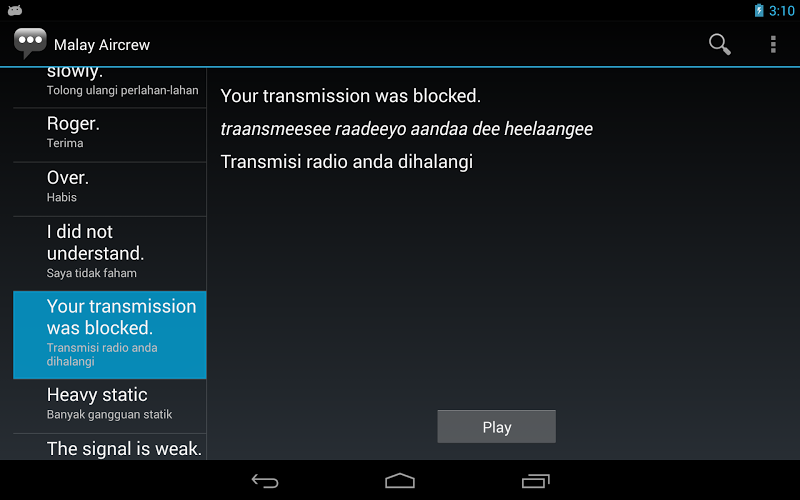Open the recent apps navigation icon
This screenshot has width=800, height=500.
535,481
